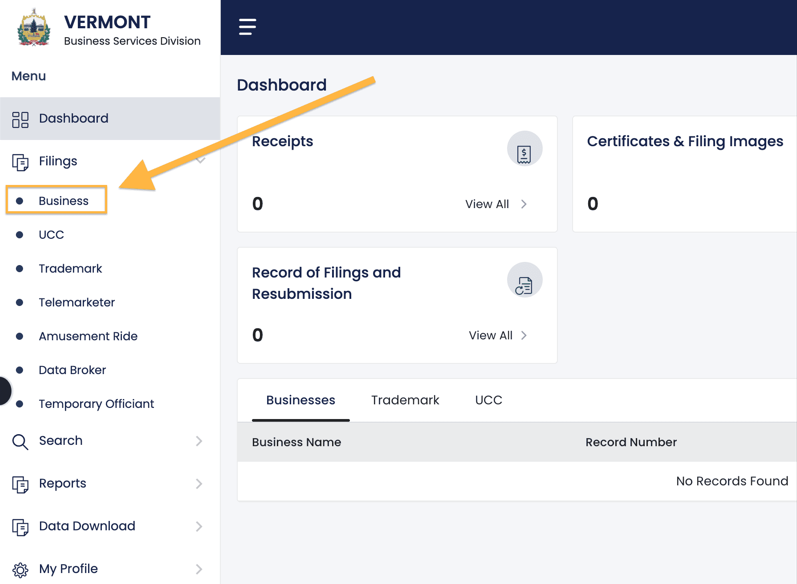Click the My Profile gear icon
Viewport: 797px width, 584px height.
point(20,569)
